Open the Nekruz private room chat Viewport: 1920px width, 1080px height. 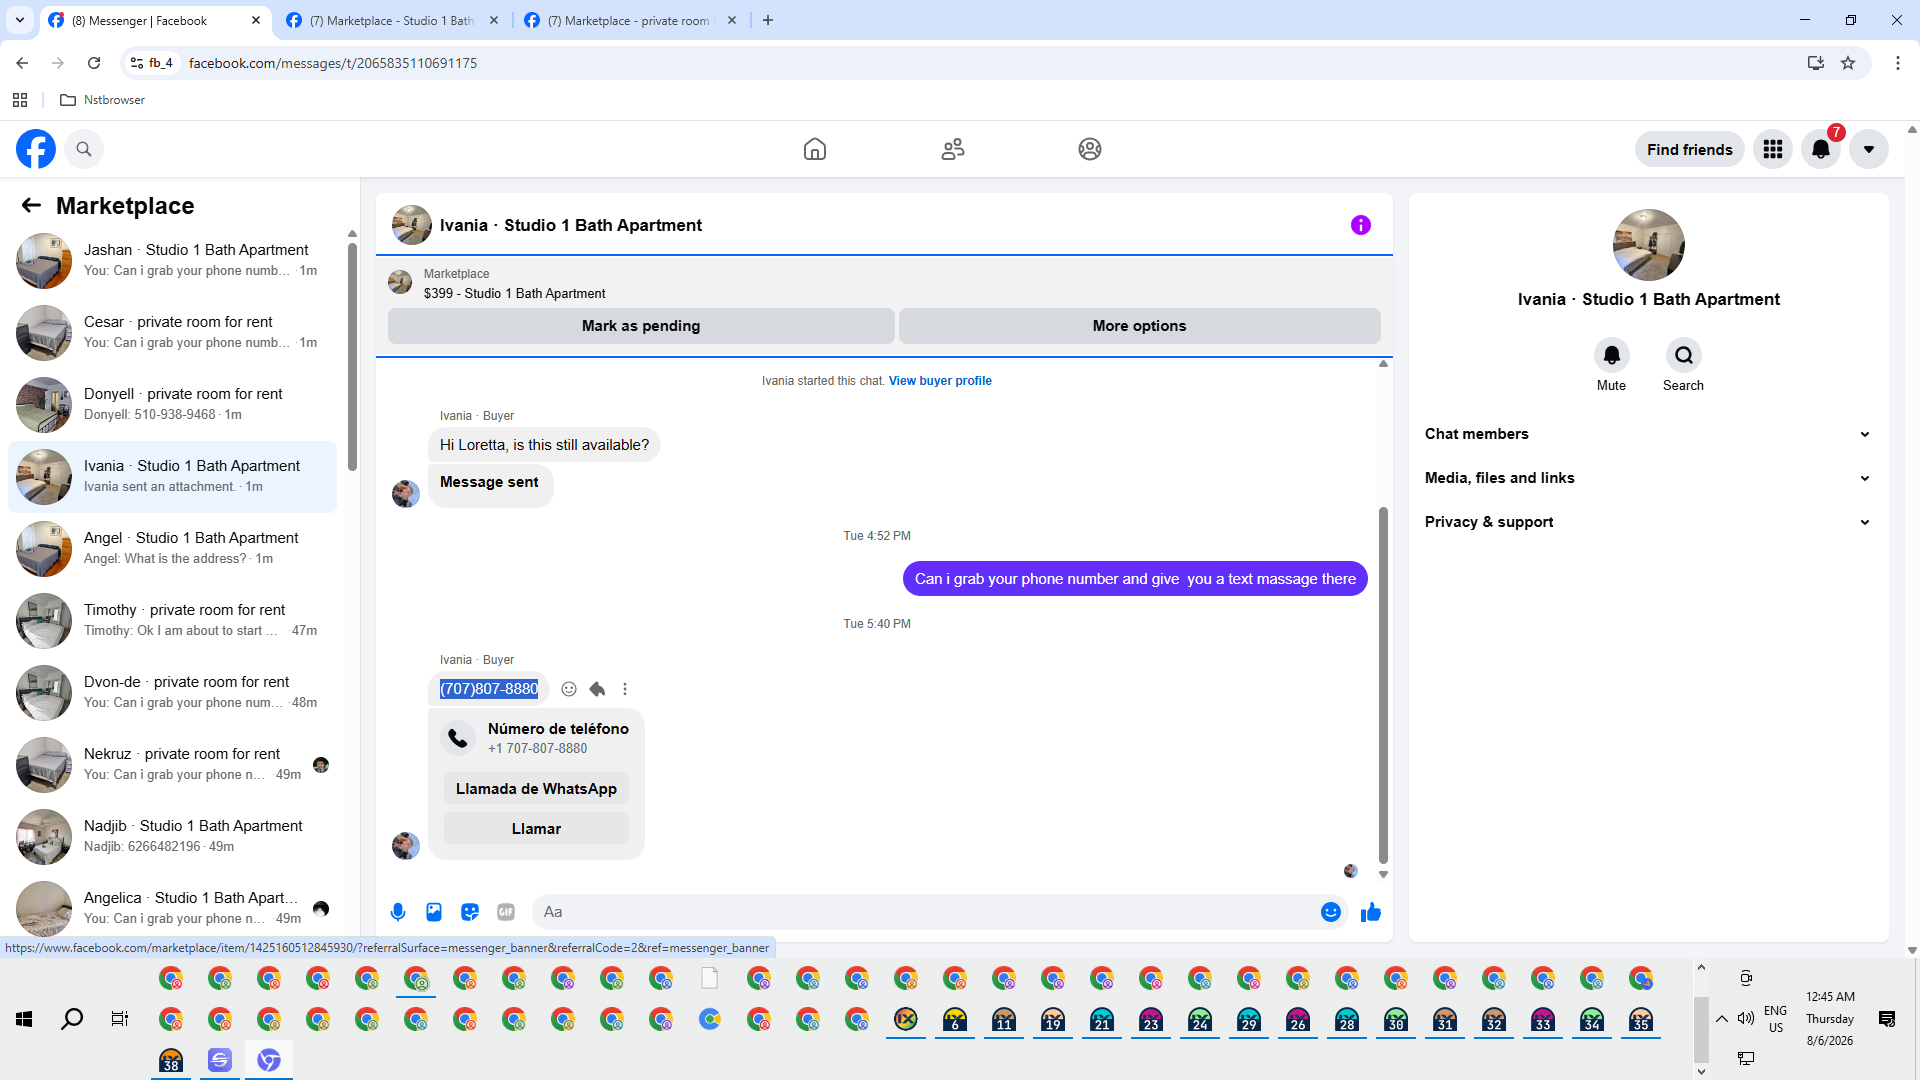[x=172, y=764]
